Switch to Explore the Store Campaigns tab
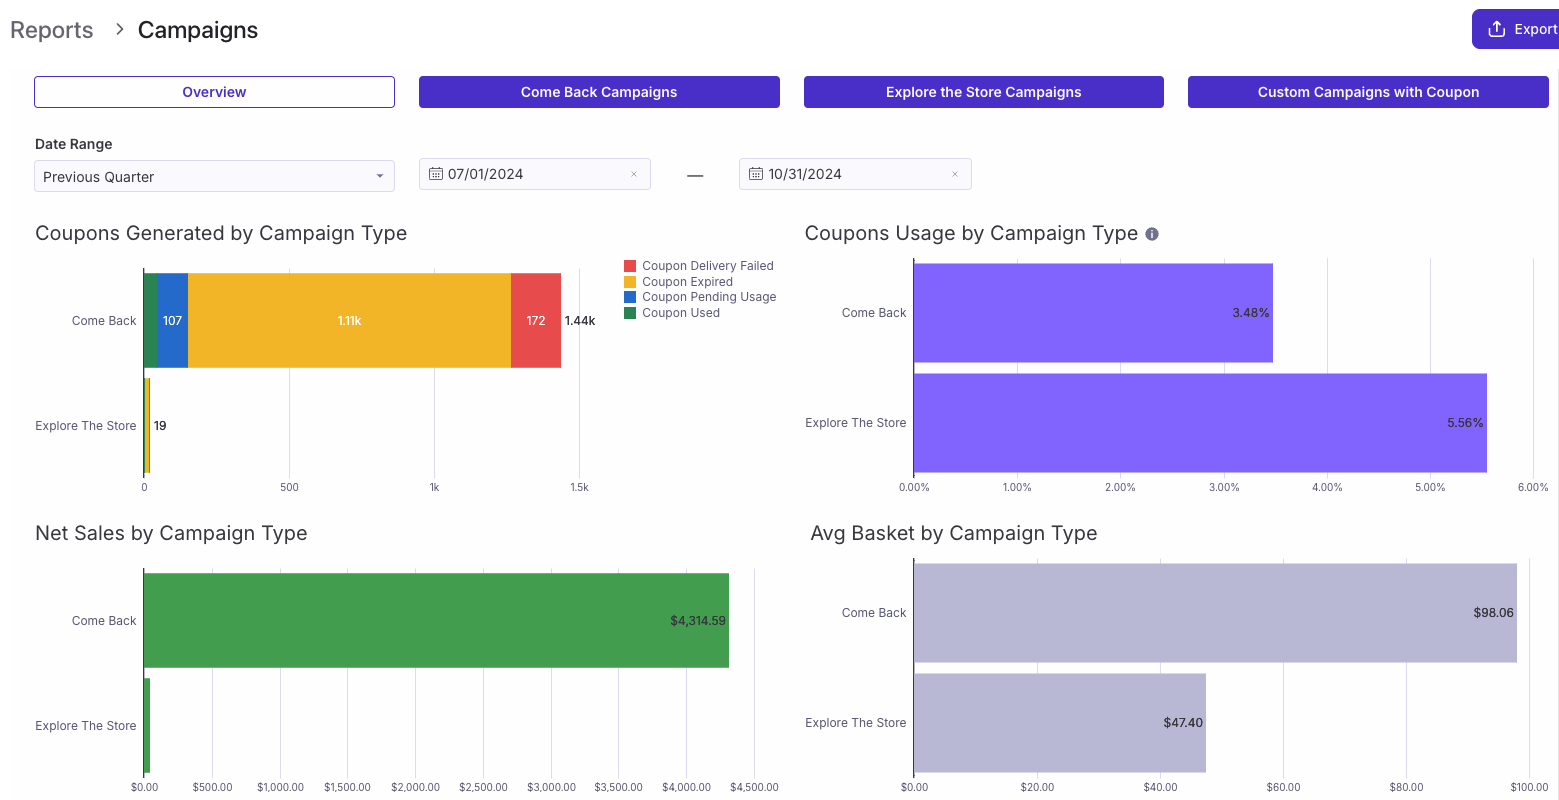 coord(984,92)
